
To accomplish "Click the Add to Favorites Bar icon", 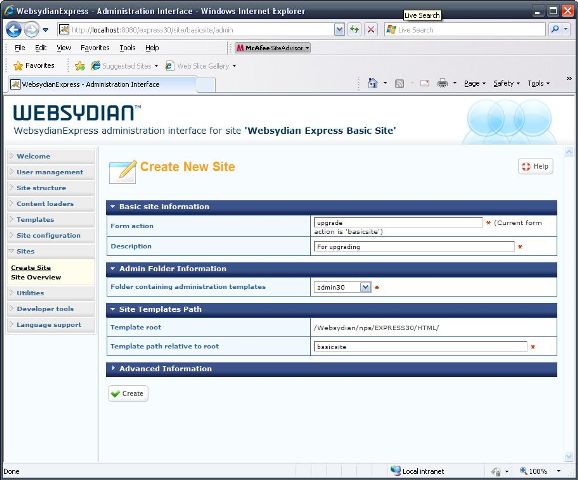I will 80,66.
